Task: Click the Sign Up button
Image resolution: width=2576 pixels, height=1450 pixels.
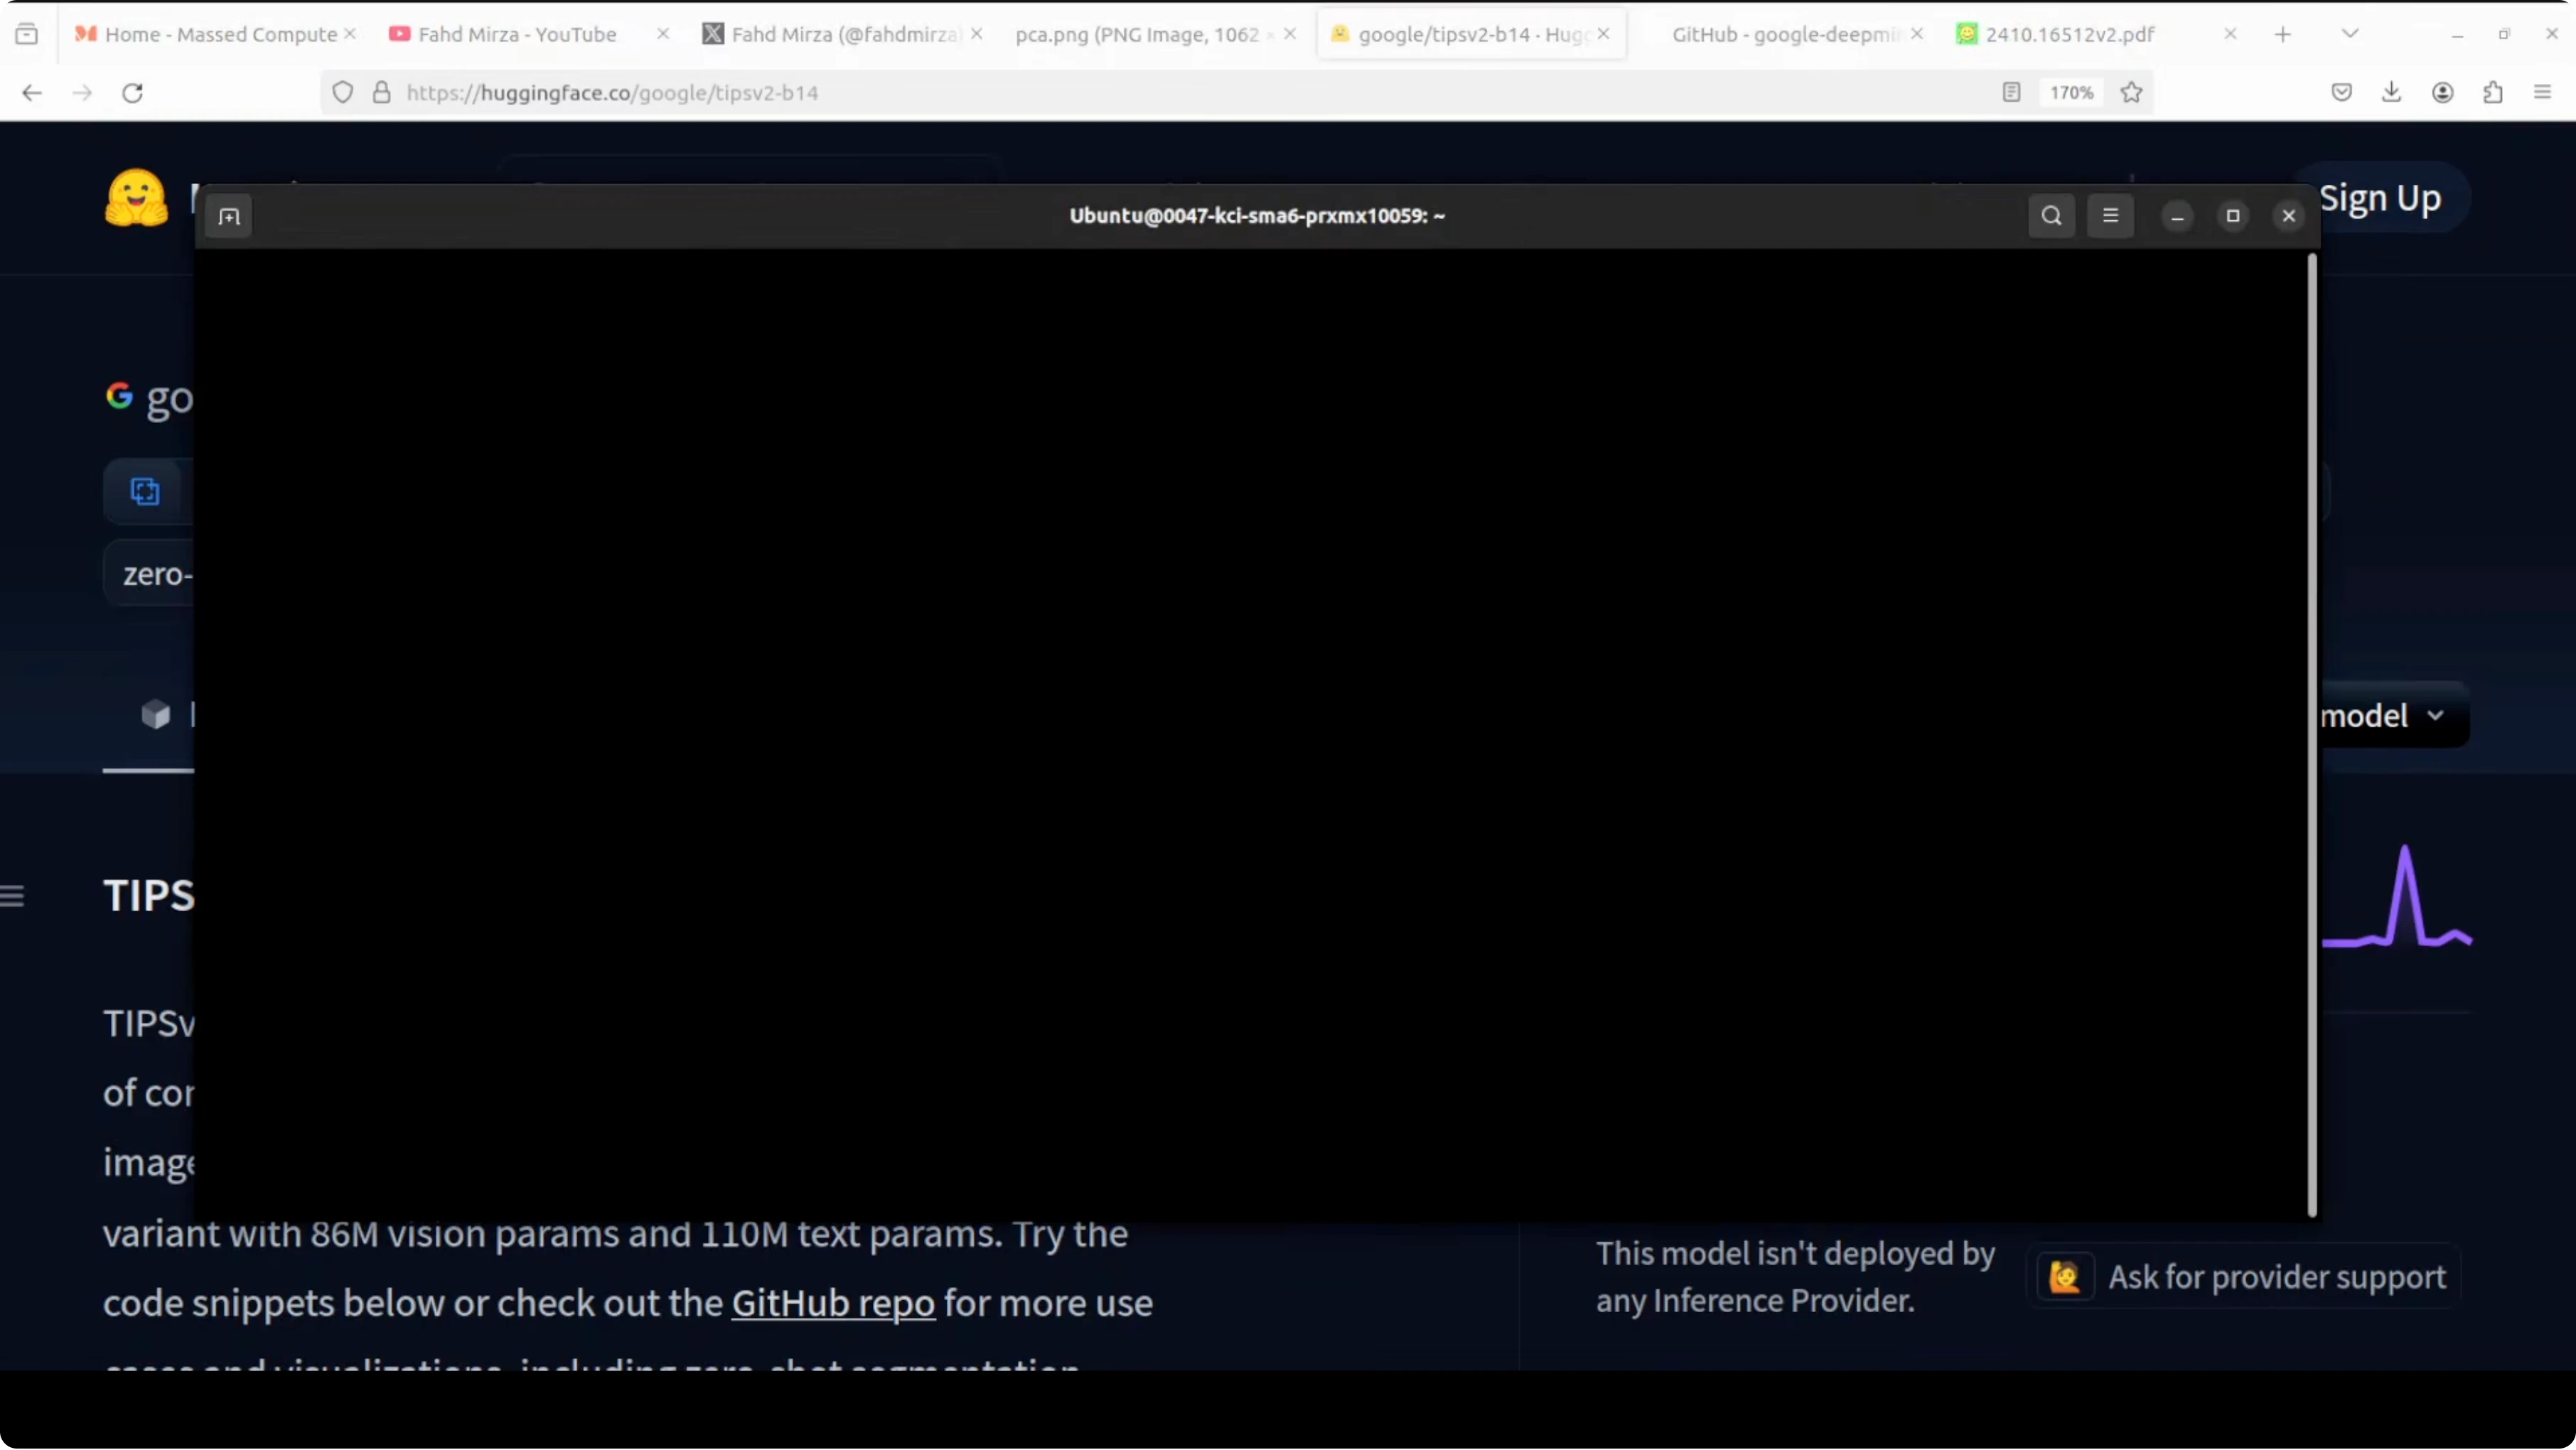Action: tap(2380, 198)
